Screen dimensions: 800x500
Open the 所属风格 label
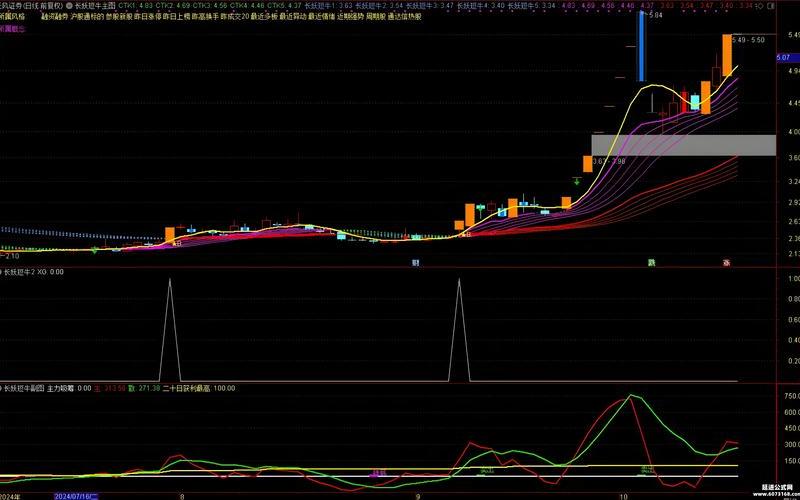tap(13, 17)
